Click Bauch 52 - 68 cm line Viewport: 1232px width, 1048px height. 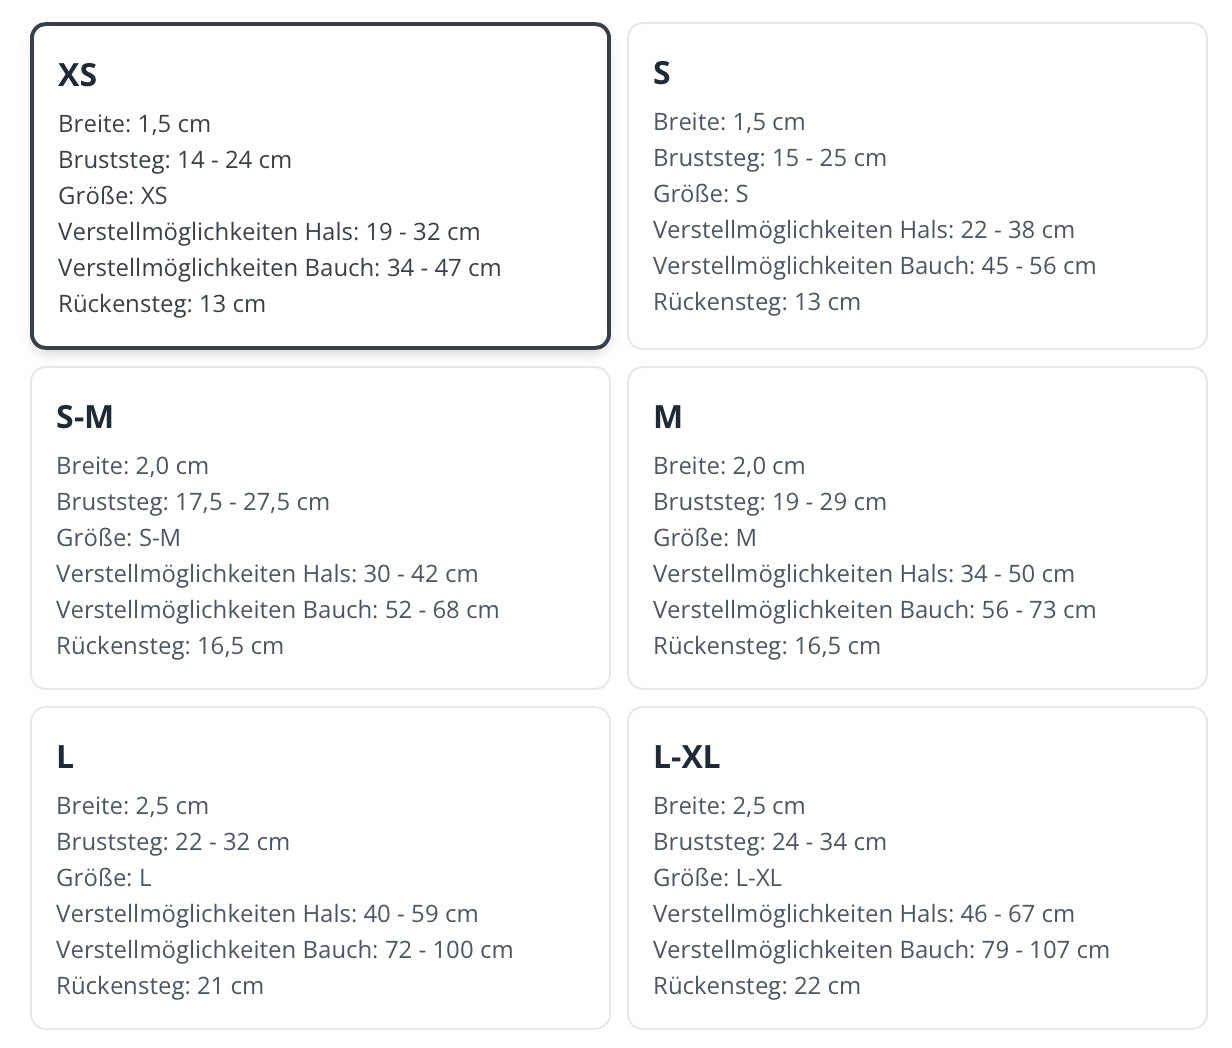(x=277, y=610)
